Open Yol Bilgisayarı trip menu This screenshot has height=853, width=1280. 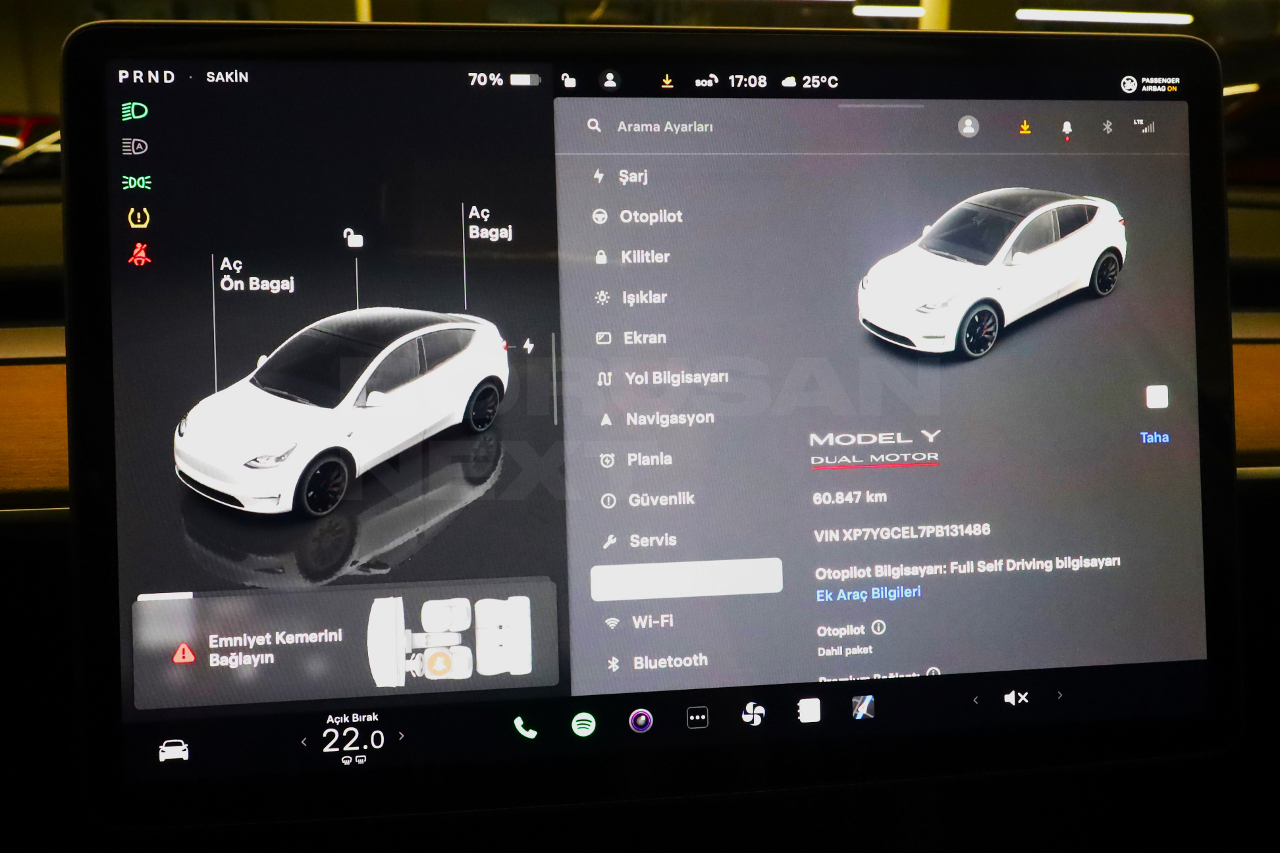pyautogui.click(x=662, y=378)
